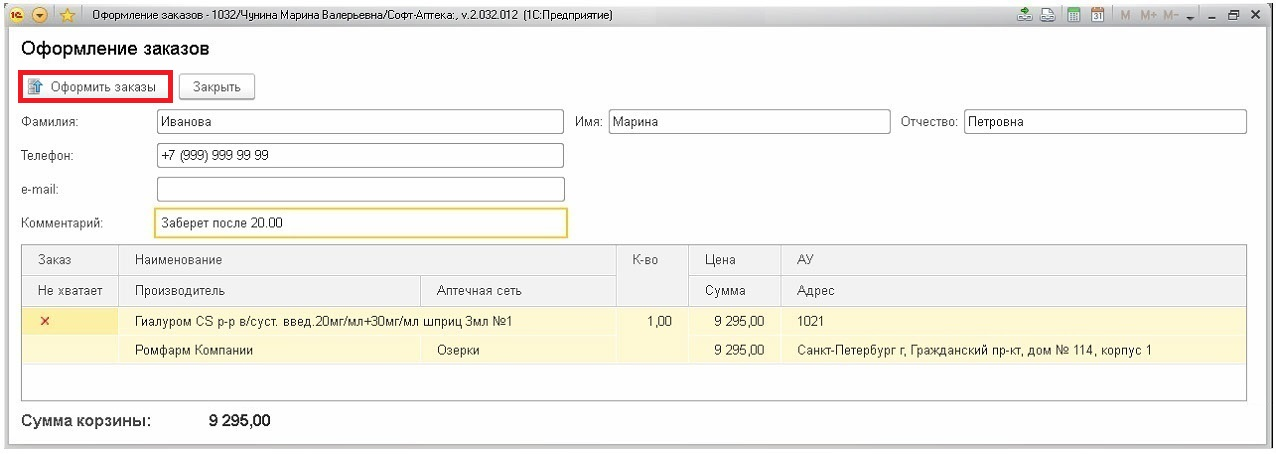Click the M memory button

point(1125,16)
